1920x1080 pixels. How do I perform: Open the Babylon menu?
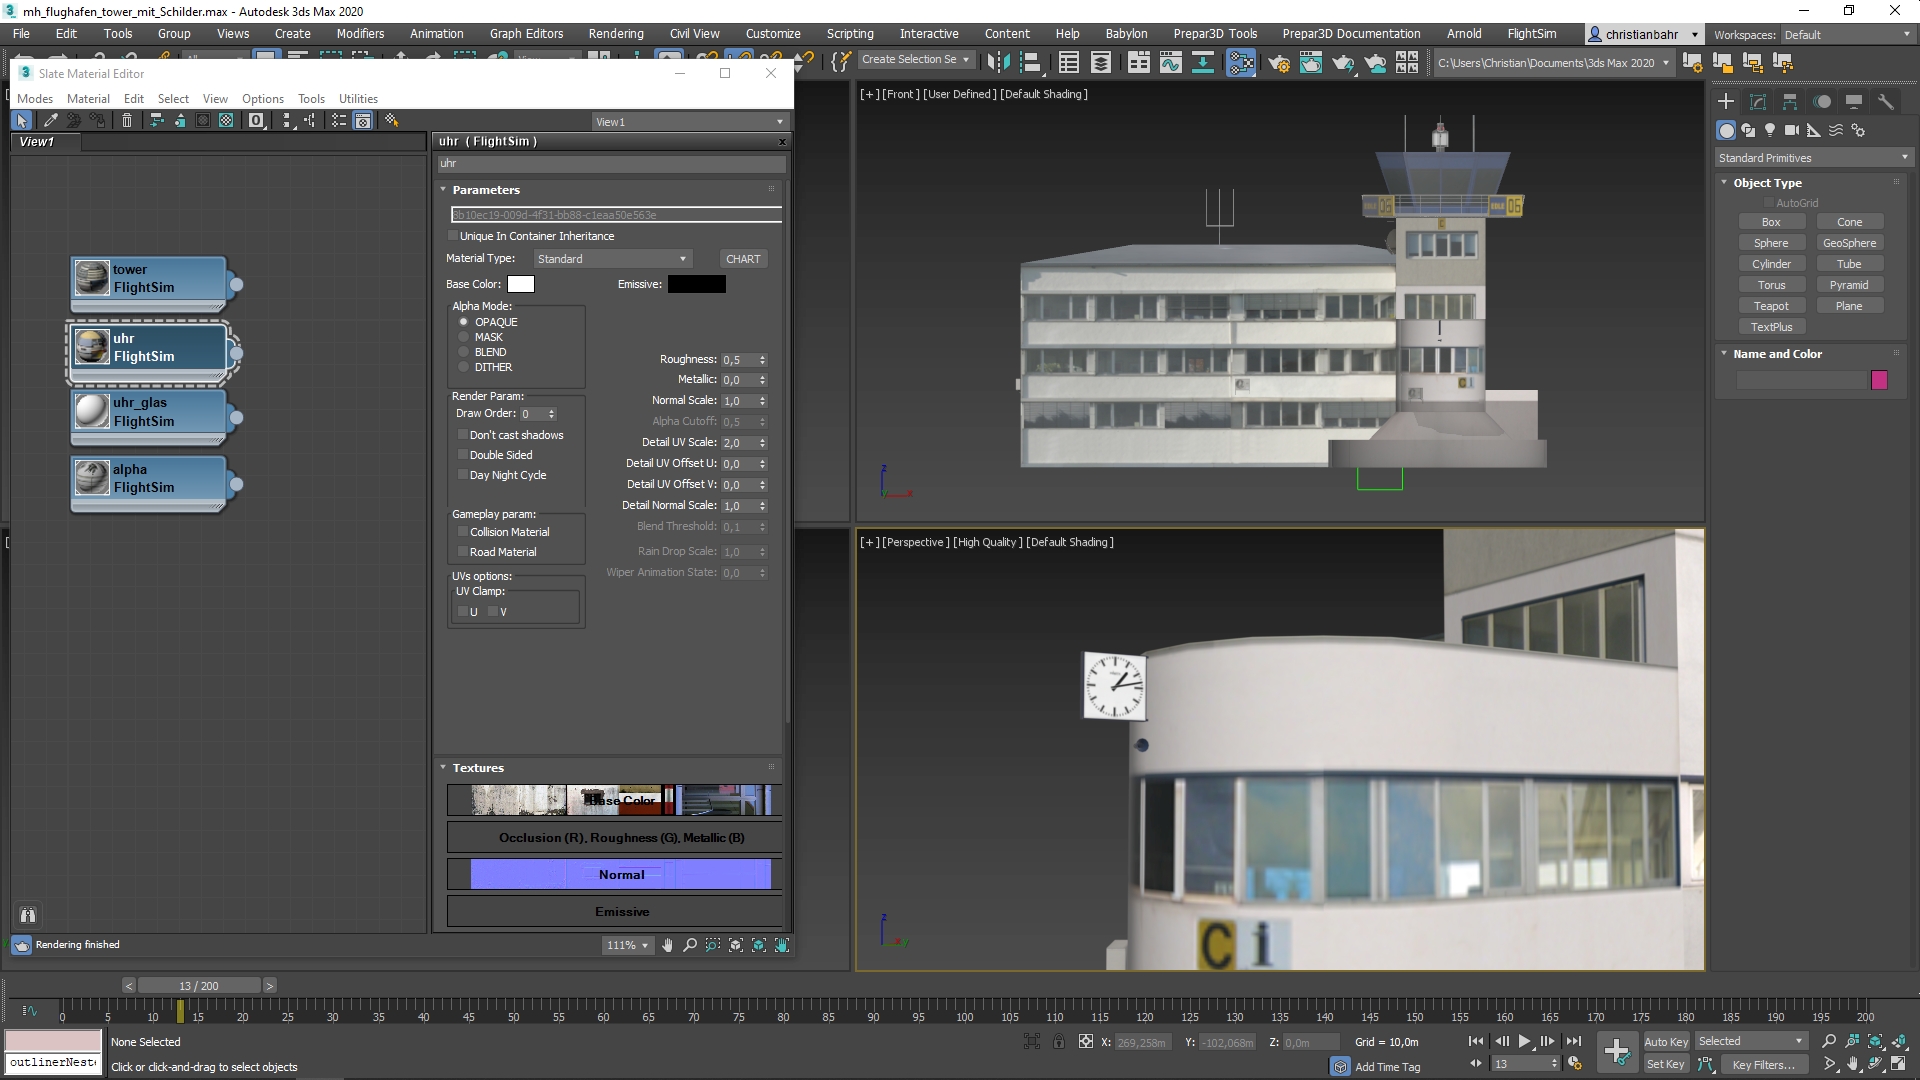click(x=1126, y=34)
